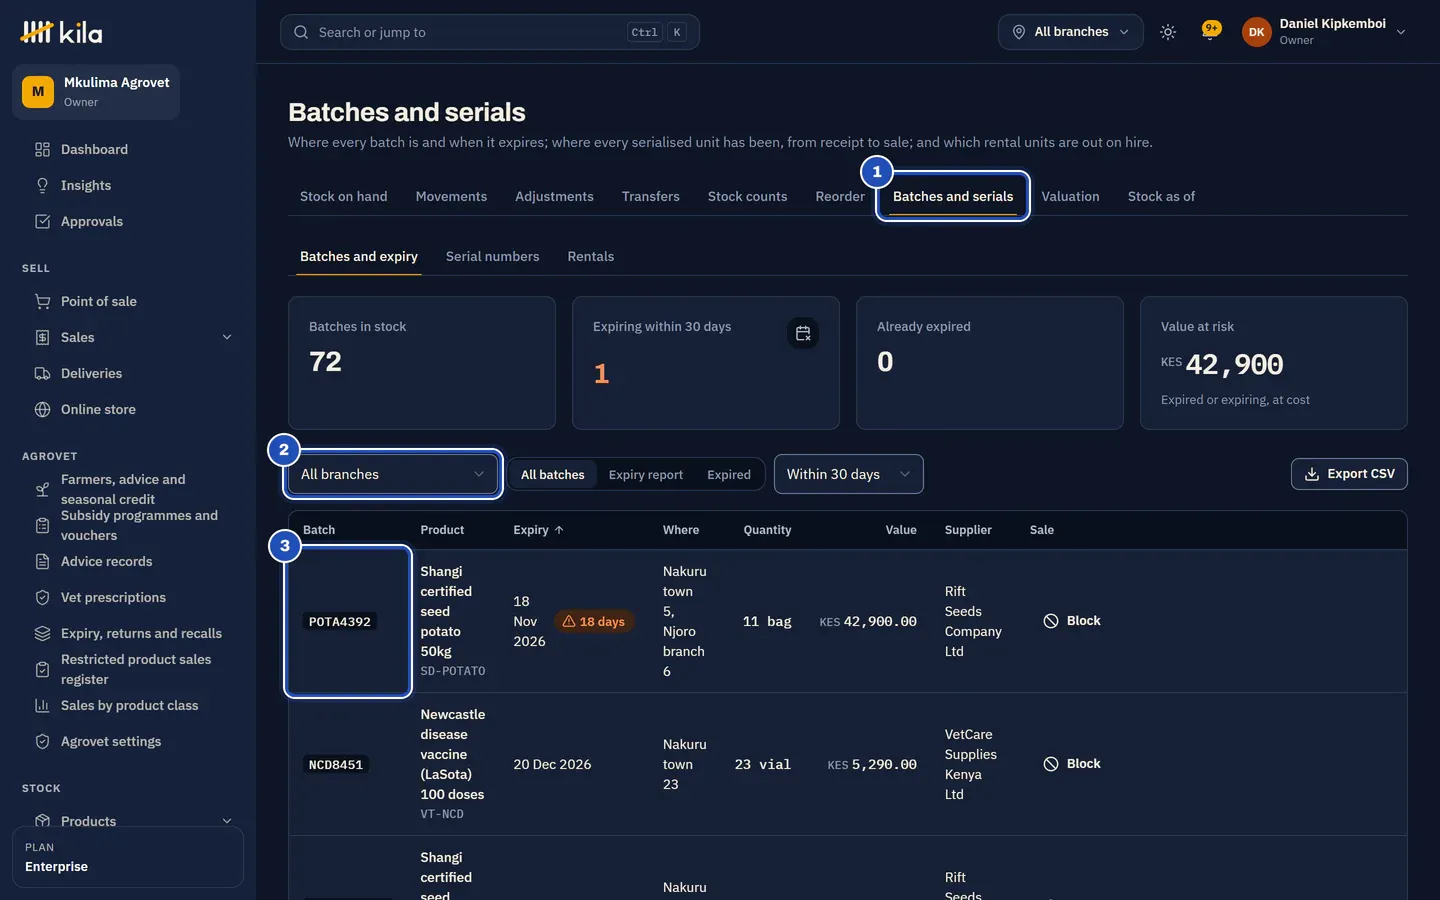
Task: Click the Online store globe icon
Action: tap(42, 410)
